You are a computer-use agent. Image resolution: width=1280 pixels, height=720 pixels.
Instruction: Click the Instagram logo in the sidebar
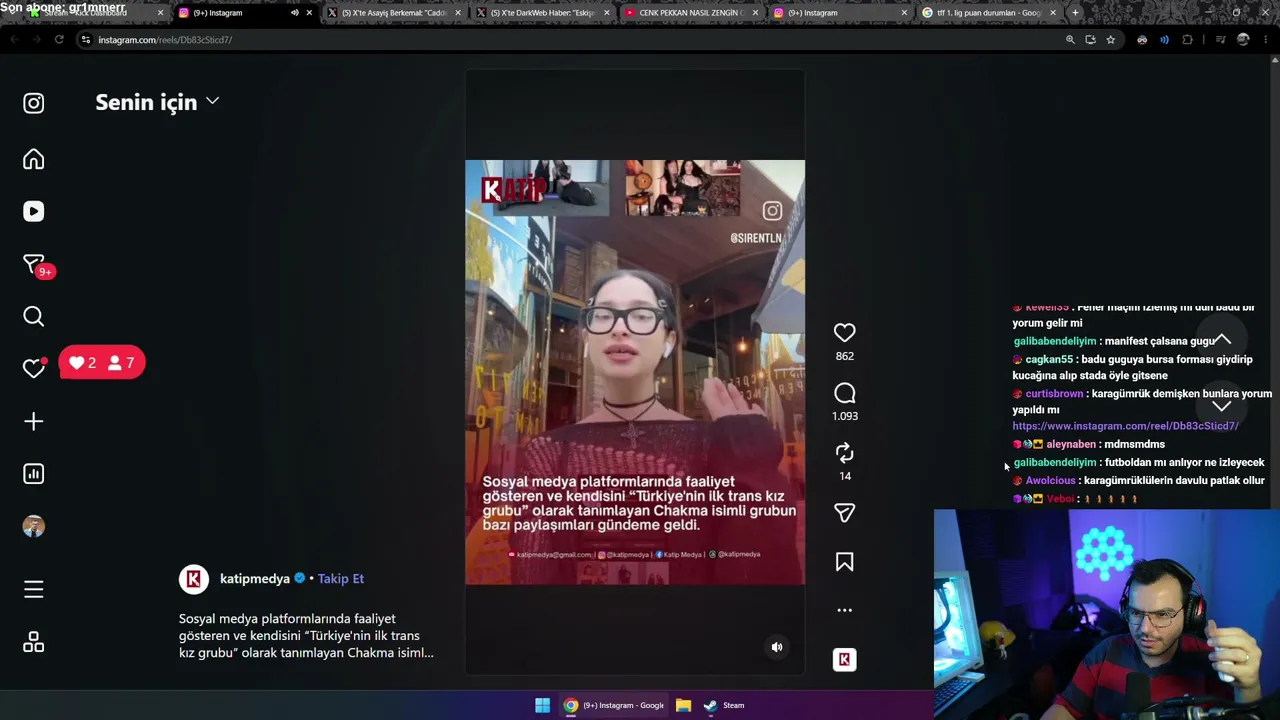pos(34,103)
